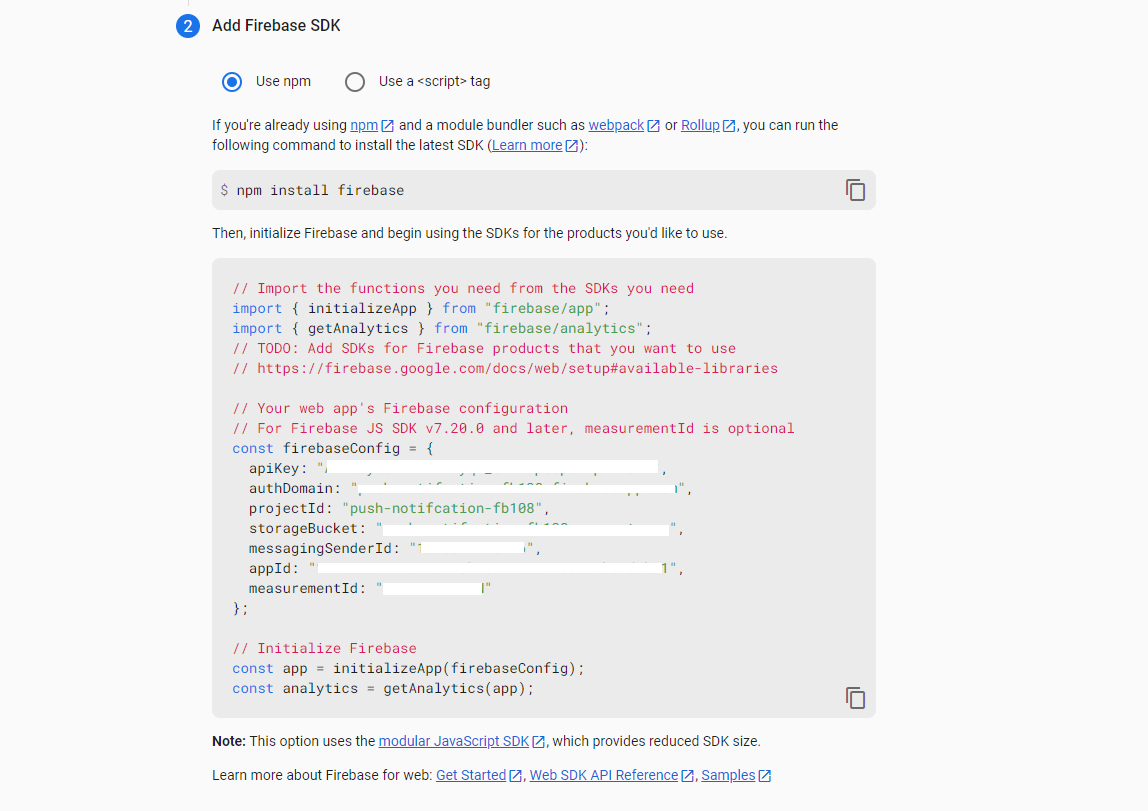Image resolution: width=1148 pixels, height=811 pixels.
Task: Click the "npm install firebase" command text
Action: point(320,190)
